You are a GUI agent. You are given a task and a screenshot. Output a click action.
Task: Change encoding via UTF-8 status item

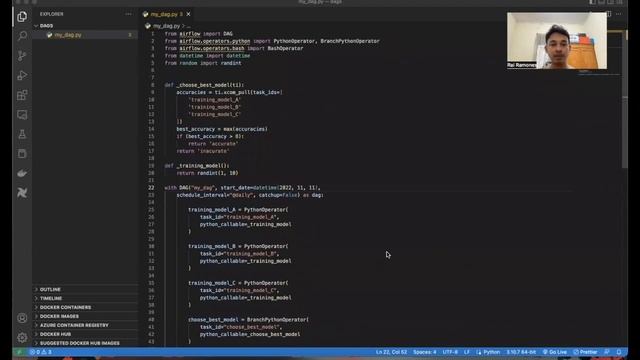tap(450, 352)
